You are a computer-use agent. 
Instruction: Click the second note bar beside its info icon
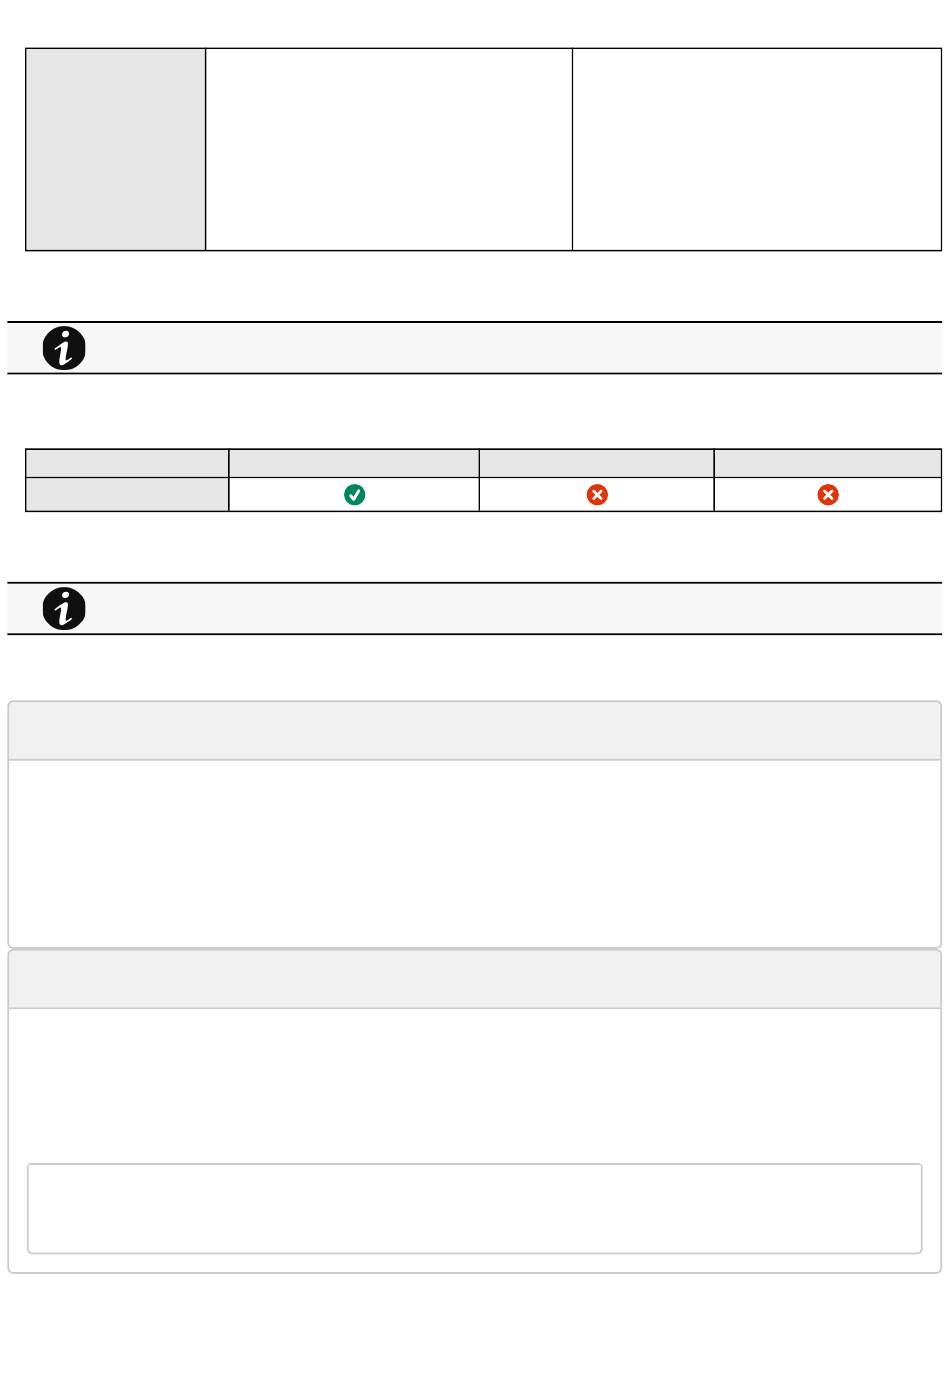point(515,608)
